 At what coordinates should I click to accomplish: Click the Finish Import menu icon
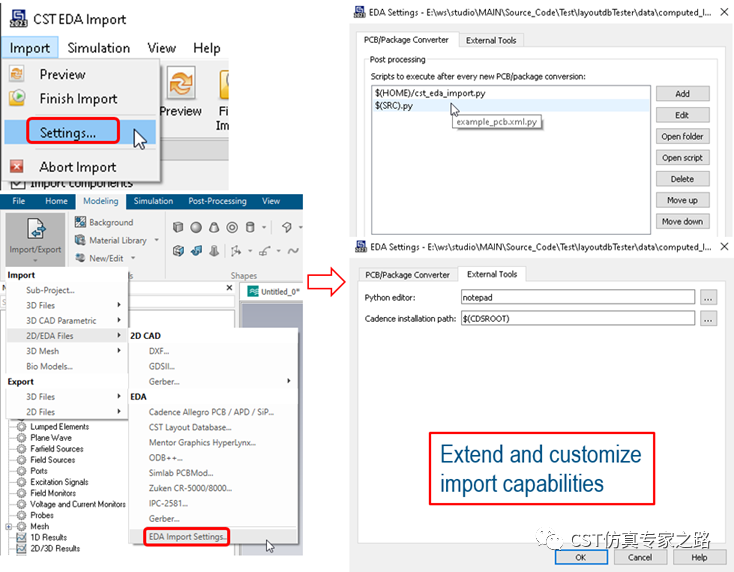pyautogui.click(x=17, y=97)
